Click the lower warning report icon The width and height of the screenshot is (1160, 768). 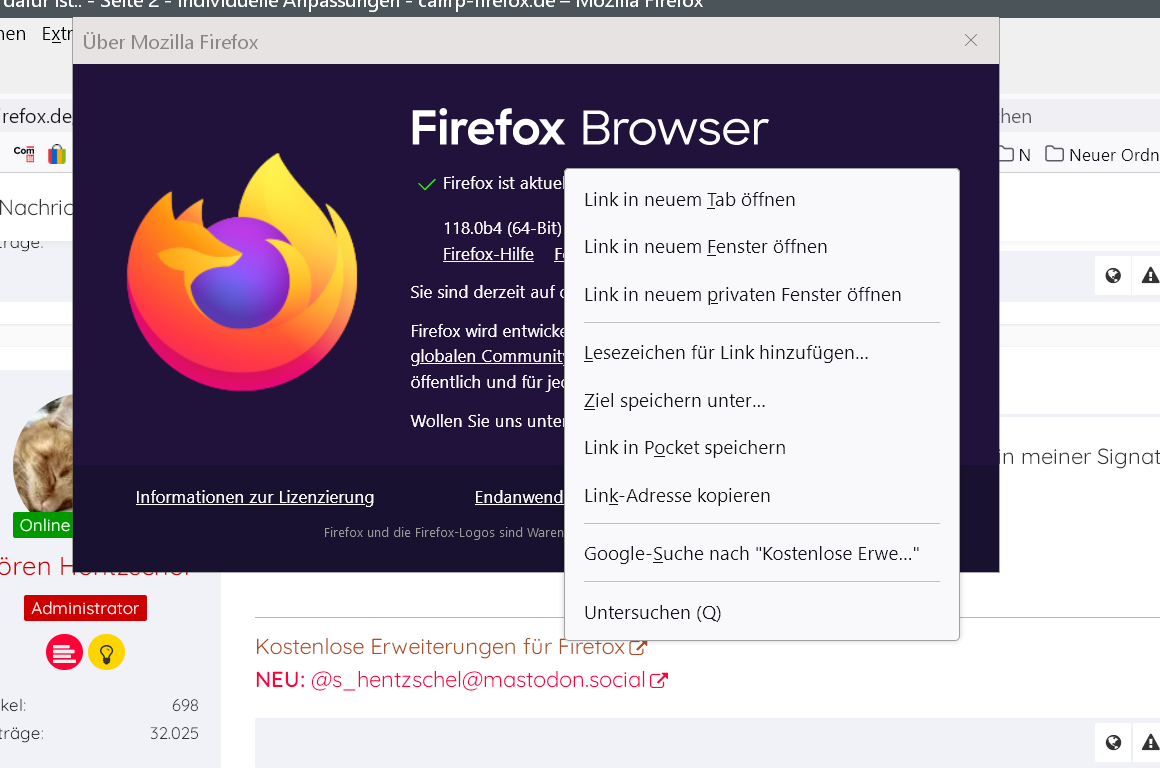[1150, 742]
